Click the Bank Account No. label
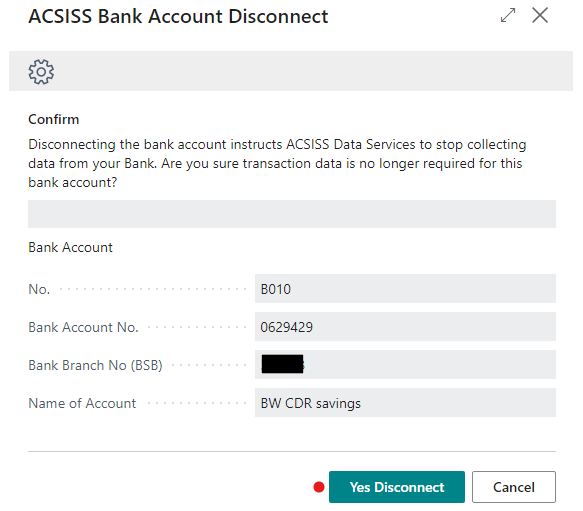This screenshot has height=511, width=583. point(83,327)
